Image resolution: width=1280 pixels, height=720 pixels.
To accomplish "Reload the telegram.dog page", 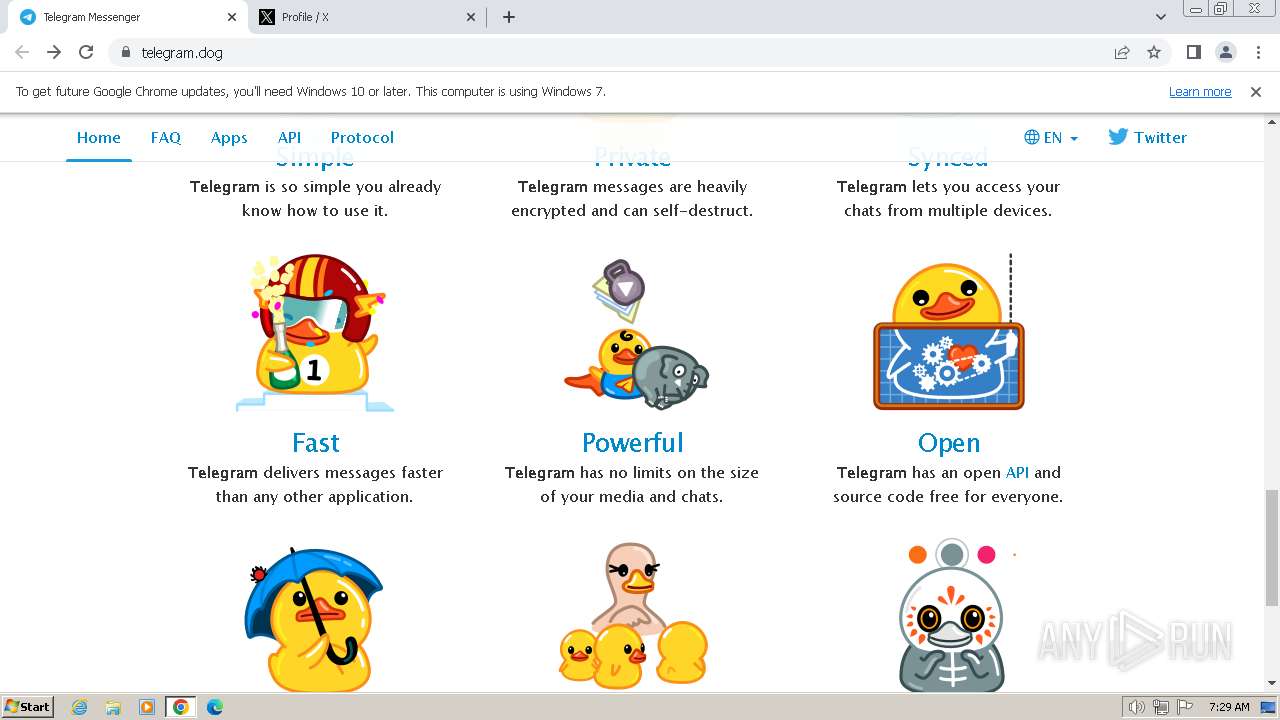I will click(86, 52).
